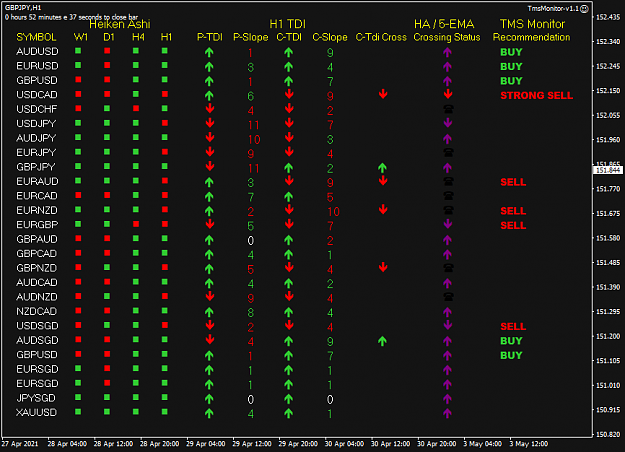Screen dimensions: 625x452
Task: Click the SYMBOL column header
Action: tap(36, 37)
